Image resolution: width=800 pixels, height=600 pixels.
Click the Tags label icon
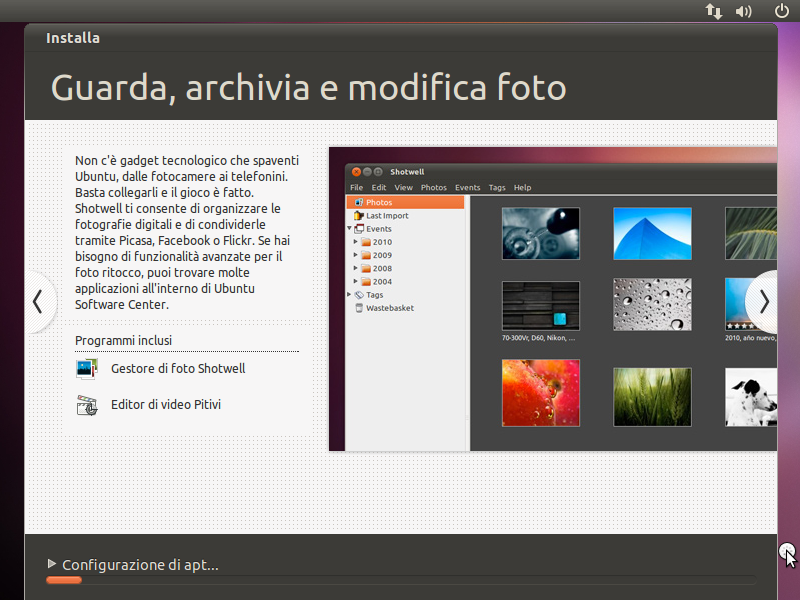point(359,295)
